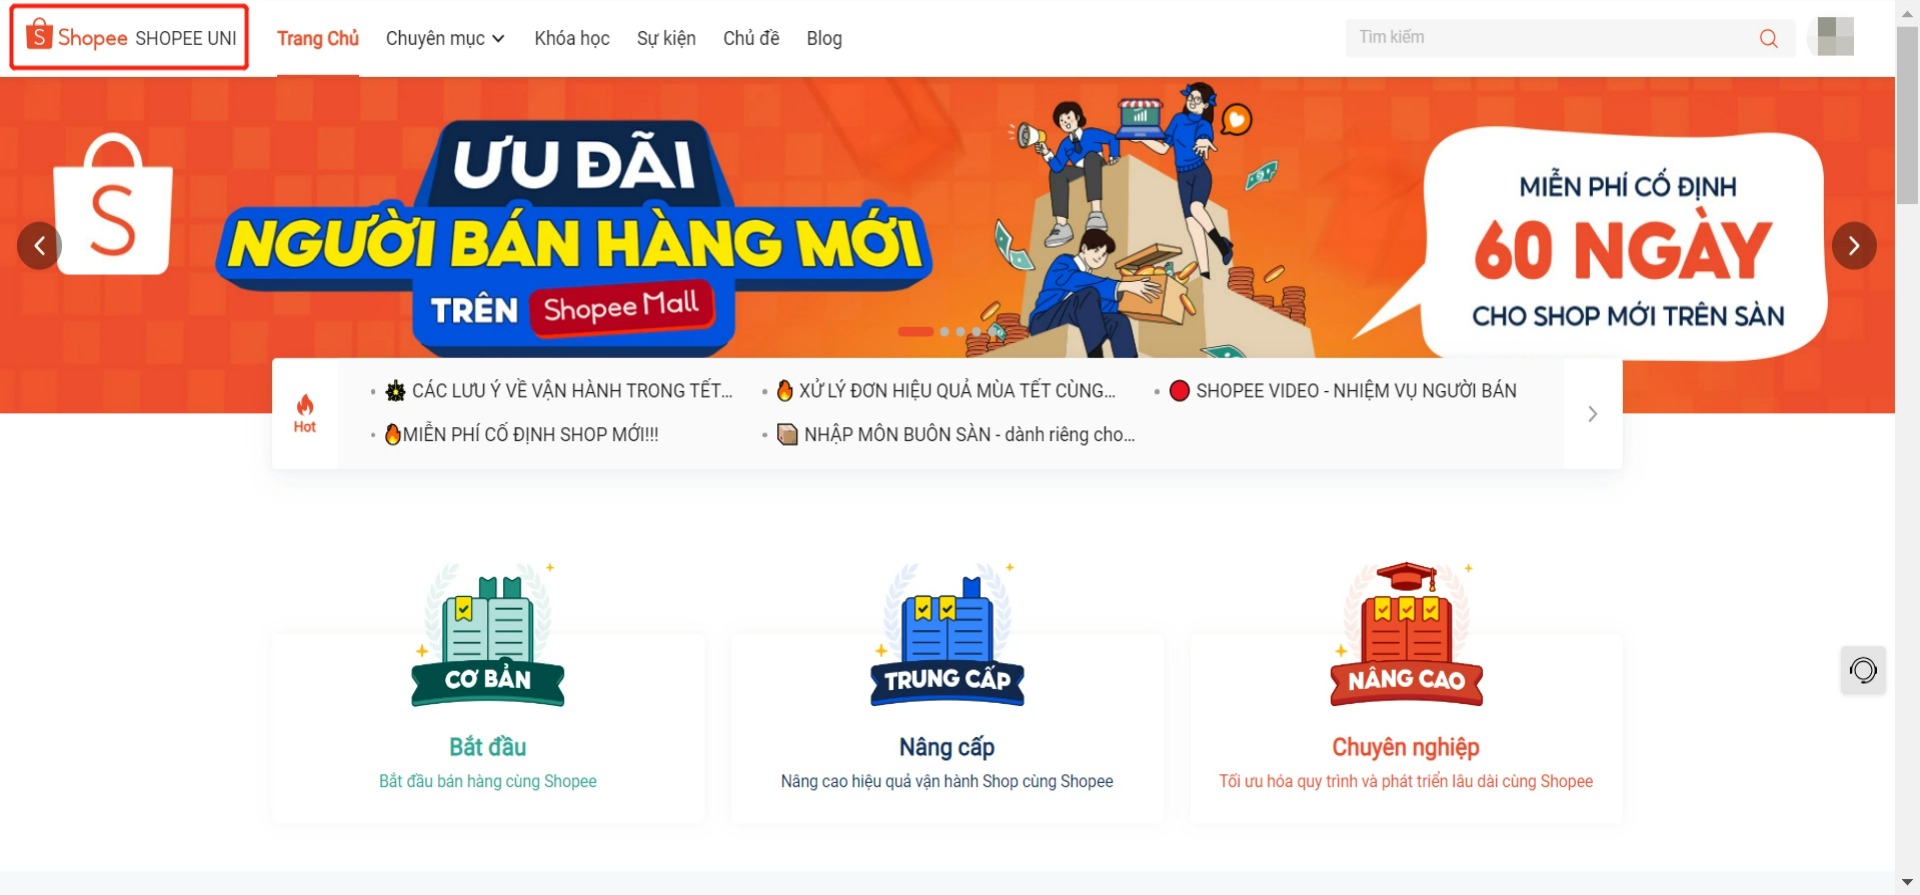Screen dimensions: 1920x895
Task: Switch to the Blog page
Action: 824,38
